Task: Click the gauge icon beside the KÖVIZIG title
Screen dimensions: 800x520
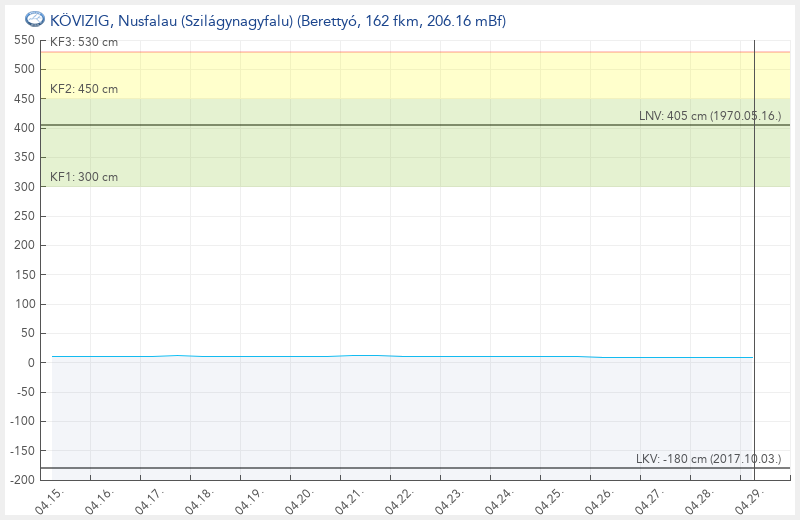Action: 34,18
